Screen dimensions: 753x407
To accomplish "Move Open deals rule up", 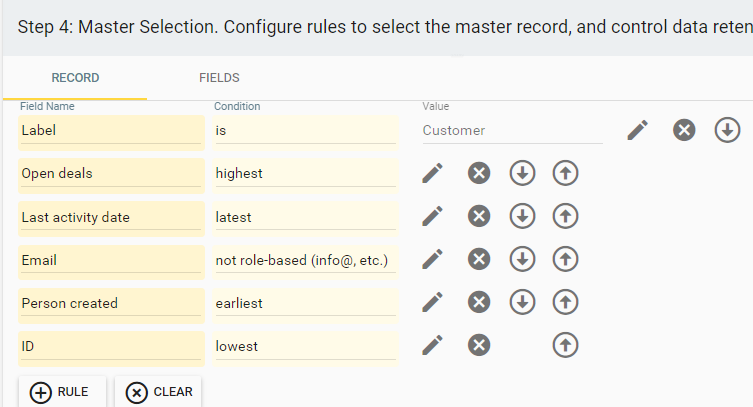I will coord(565,173).
